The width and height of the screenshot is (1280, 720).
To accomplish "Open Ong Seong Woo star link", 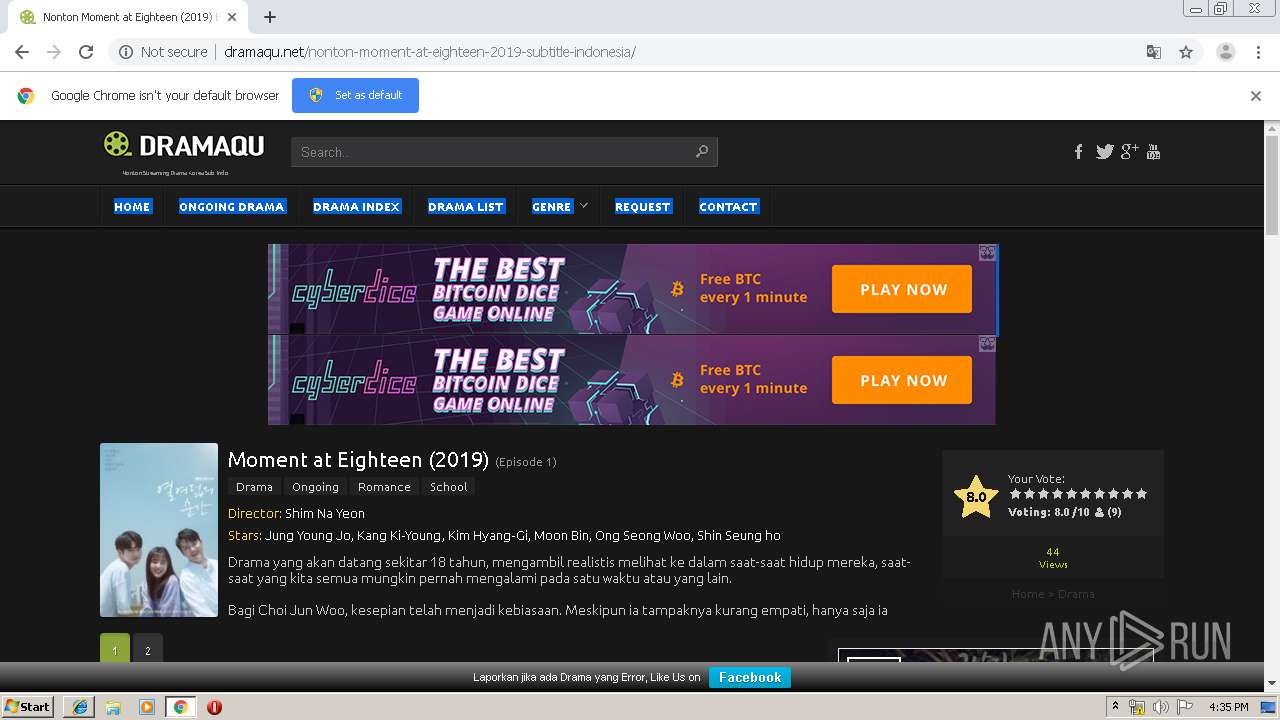I will [x=643, y=535].
